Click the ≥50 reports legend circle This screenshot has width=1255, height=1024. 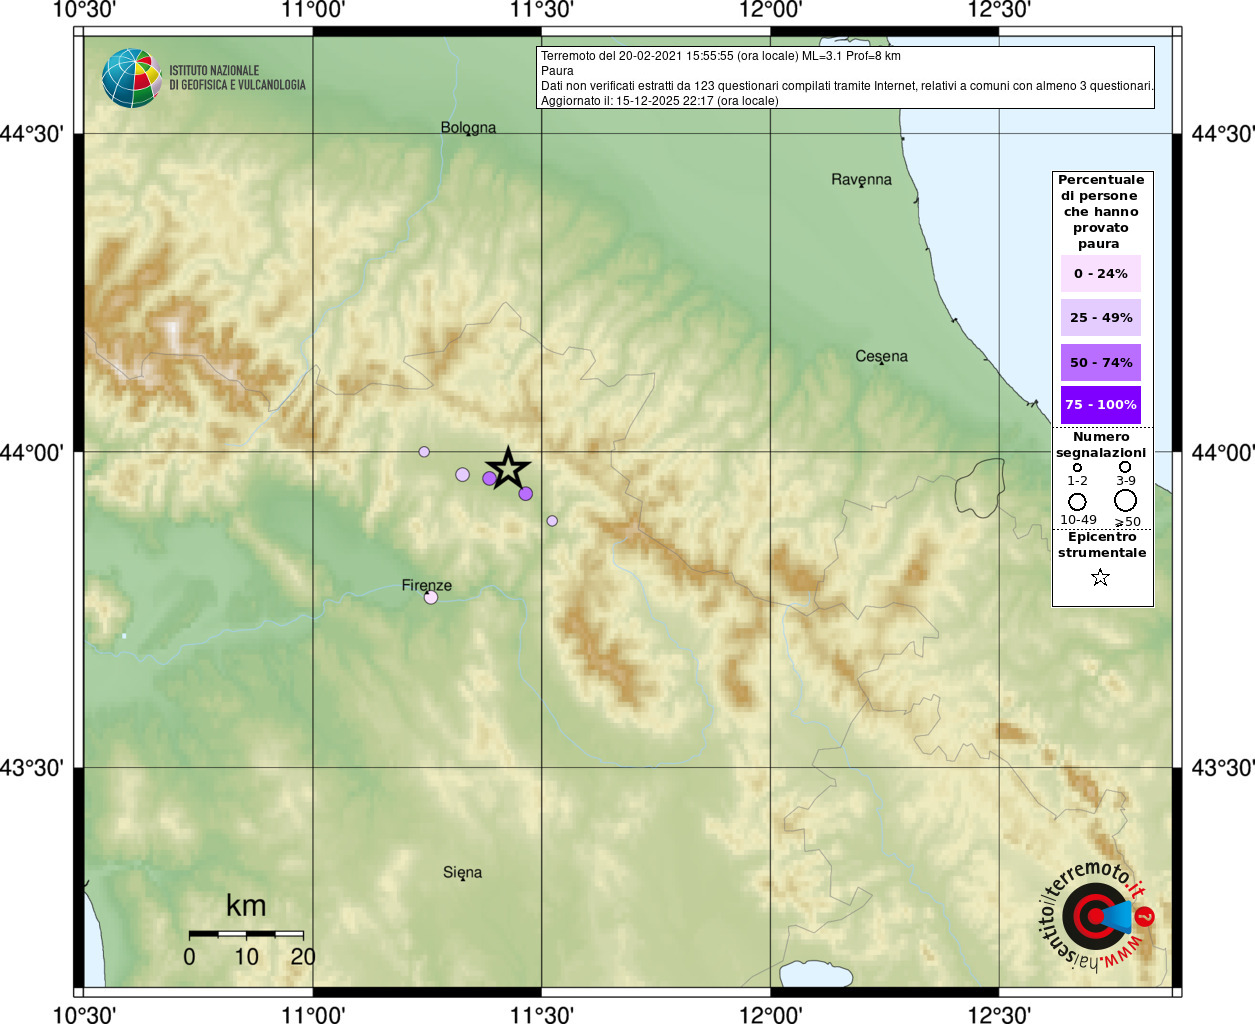click(1125, 500)
